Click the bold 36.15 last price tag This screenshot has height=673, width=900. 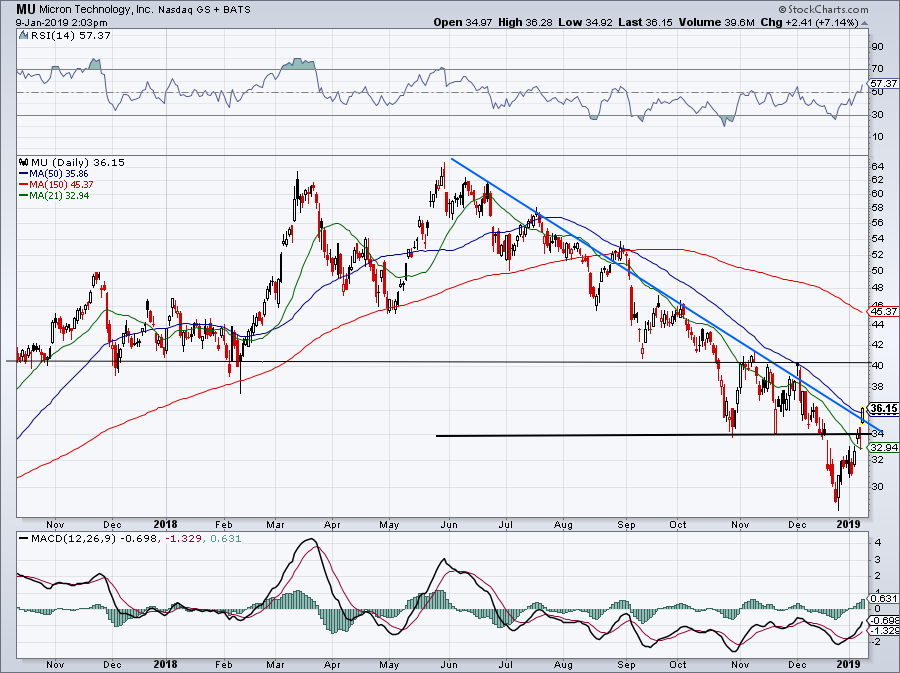[883, 409]
